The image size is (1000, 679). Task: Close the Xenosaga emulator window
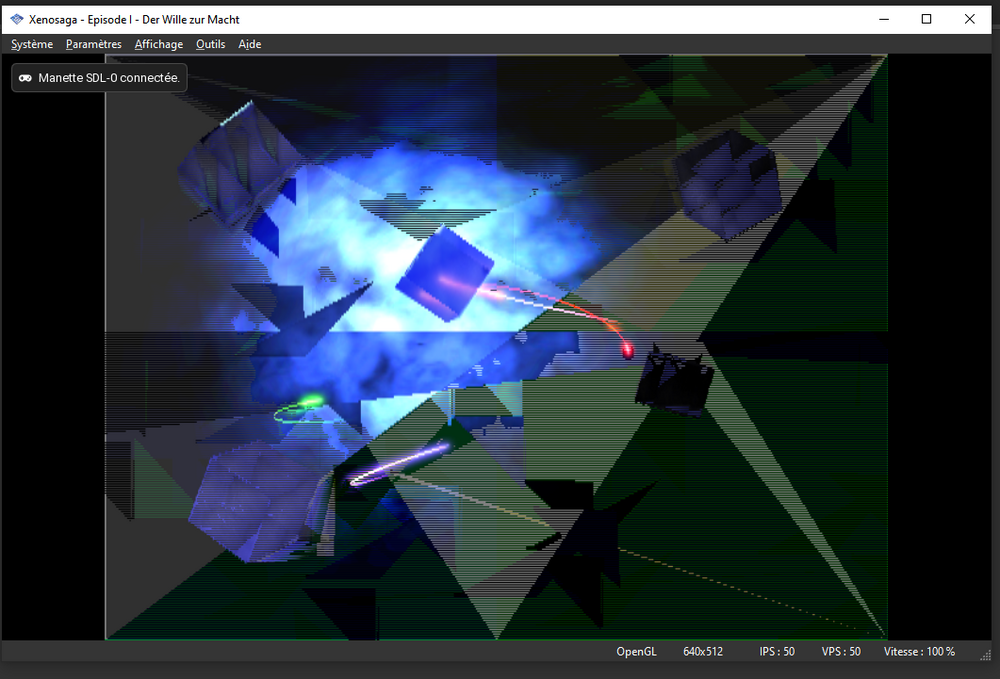point(969,19)
